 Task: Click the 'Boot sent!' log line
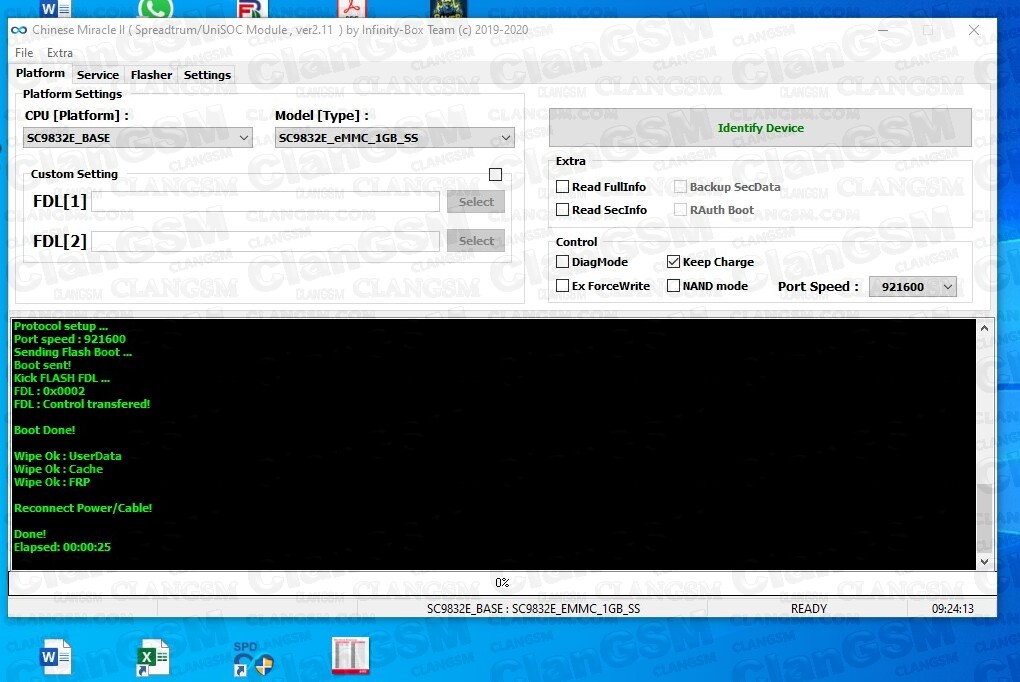42,365
